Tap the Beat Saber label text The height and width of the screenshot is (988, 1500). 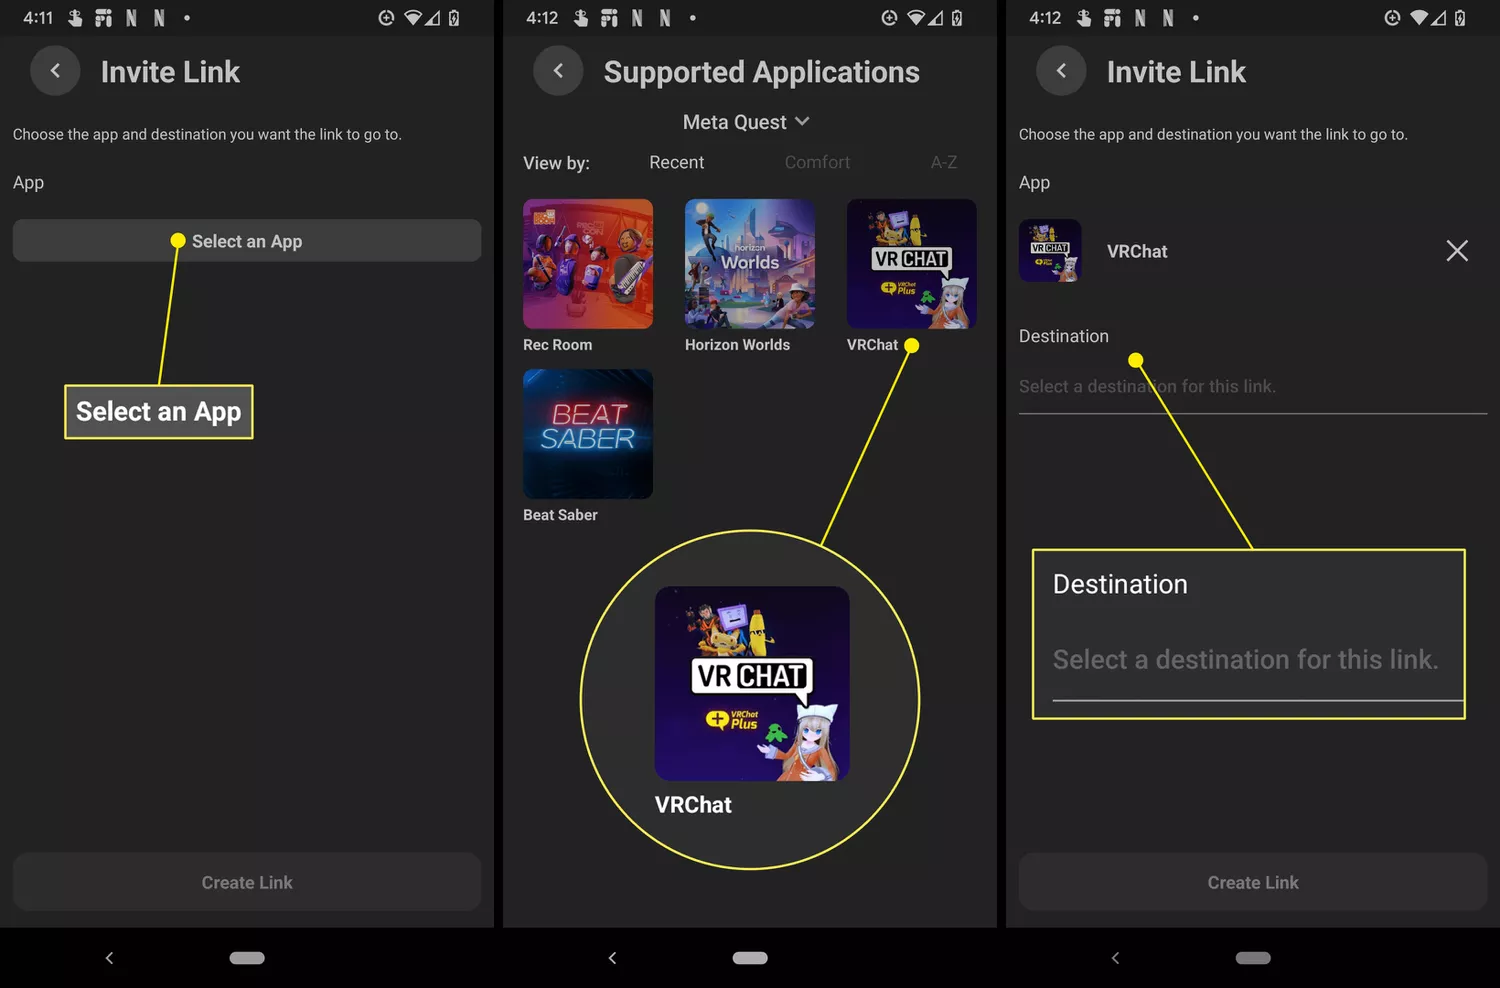point(560,515)
